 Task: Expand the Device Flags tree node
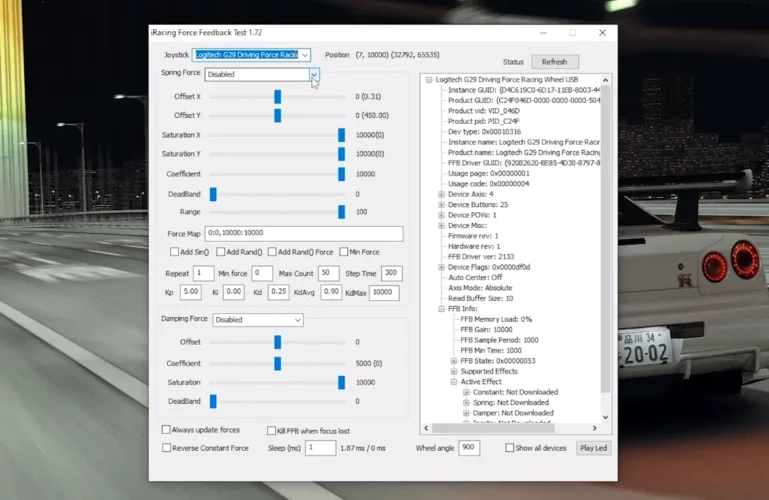click(x=441, y=267)
